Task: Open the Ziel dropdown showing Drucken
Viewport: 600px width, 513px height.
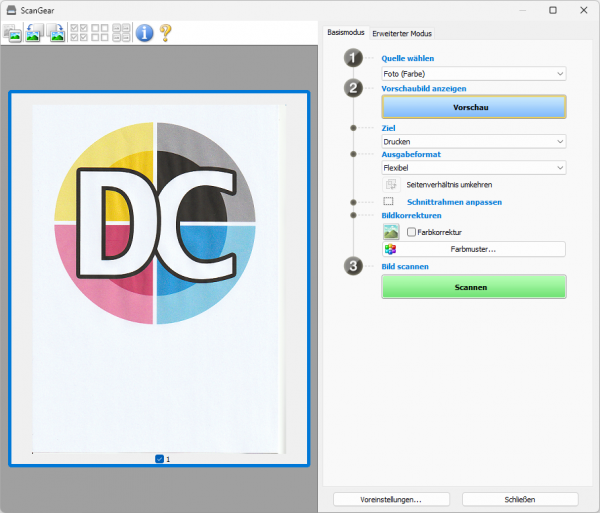Action: (x=474, y=141)
